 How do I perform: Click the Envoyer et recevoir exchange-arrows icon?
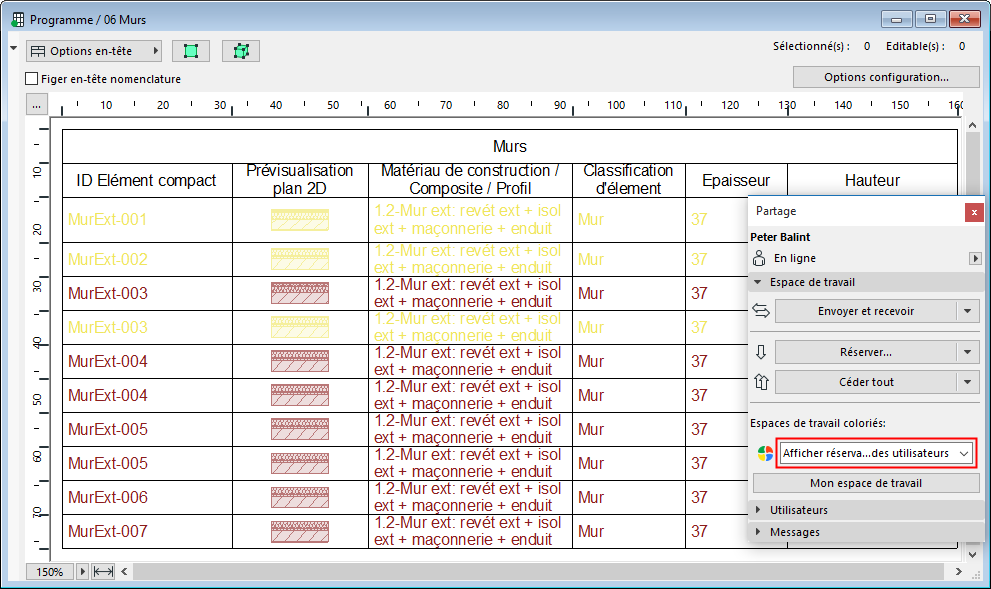pos(761,311)
